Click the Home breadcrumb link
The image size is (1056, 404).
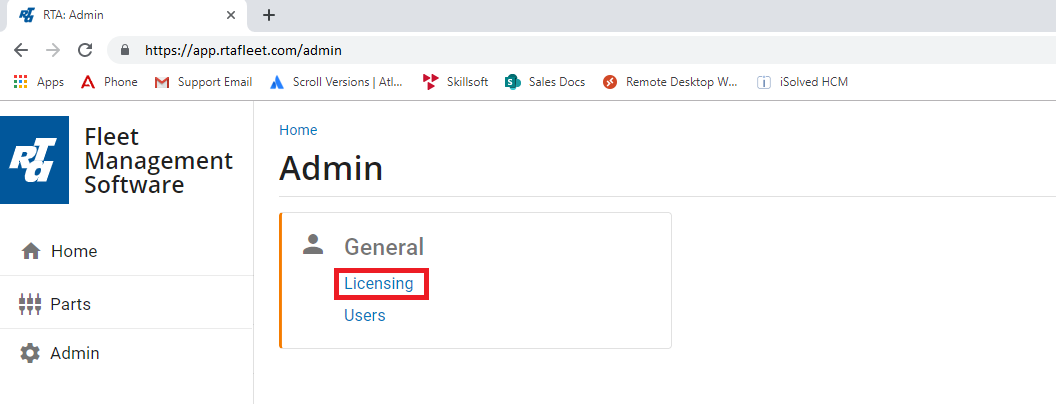pyautogui.click(x=298, y=130)
